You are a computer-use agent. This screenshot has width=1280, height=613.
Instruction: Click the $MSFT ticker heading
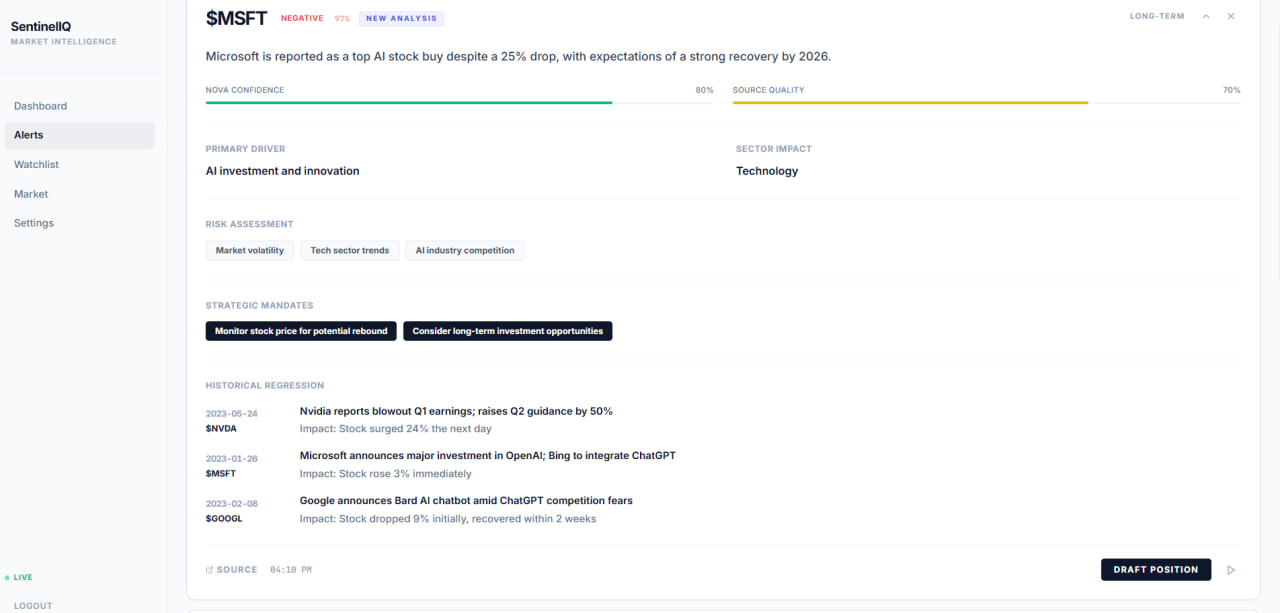(236, 18)
